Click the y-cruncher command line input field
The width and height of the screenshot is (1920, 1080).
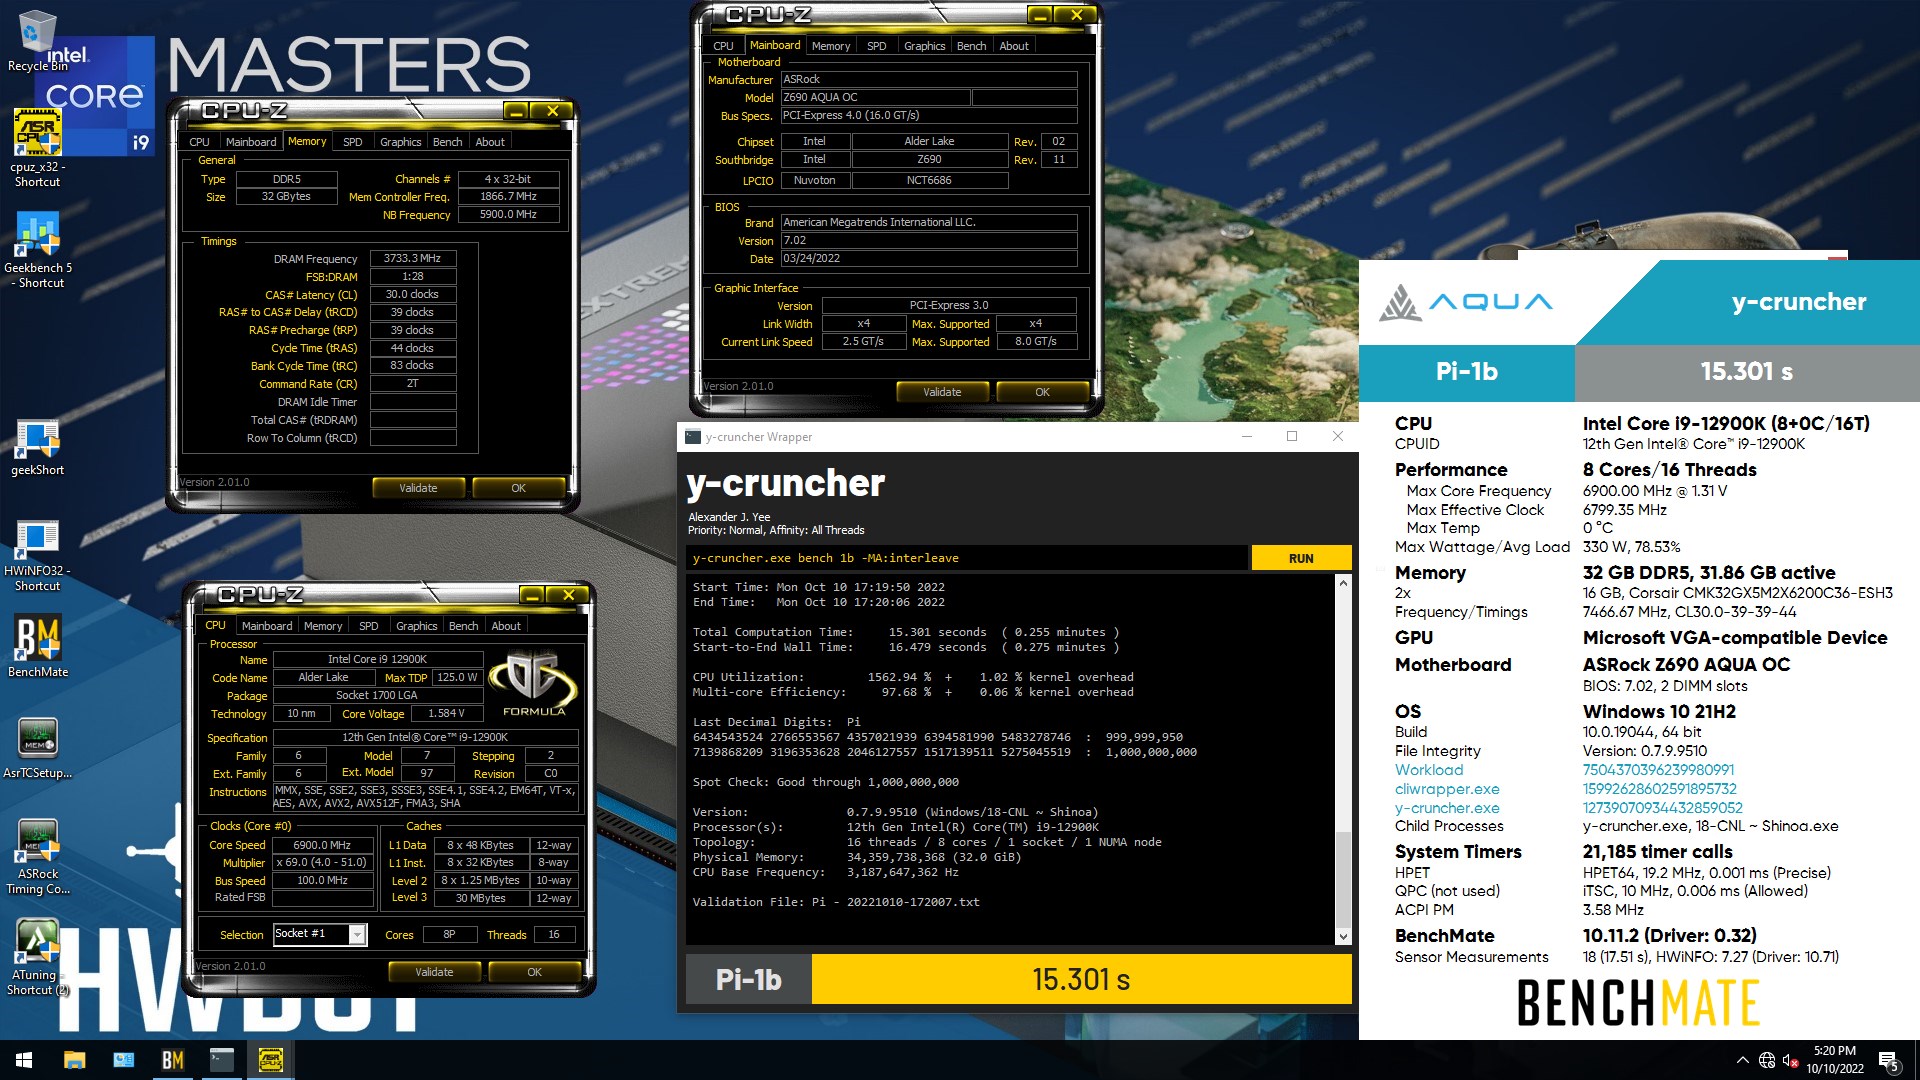tap(967, 558)
